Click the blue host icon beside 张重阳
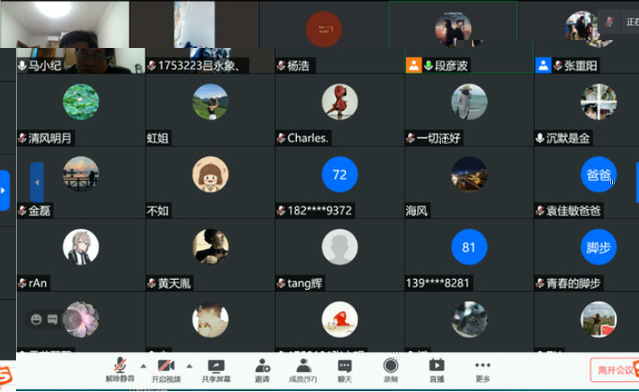Viewport: 639px width, 392px height. (x=543, y=65)
